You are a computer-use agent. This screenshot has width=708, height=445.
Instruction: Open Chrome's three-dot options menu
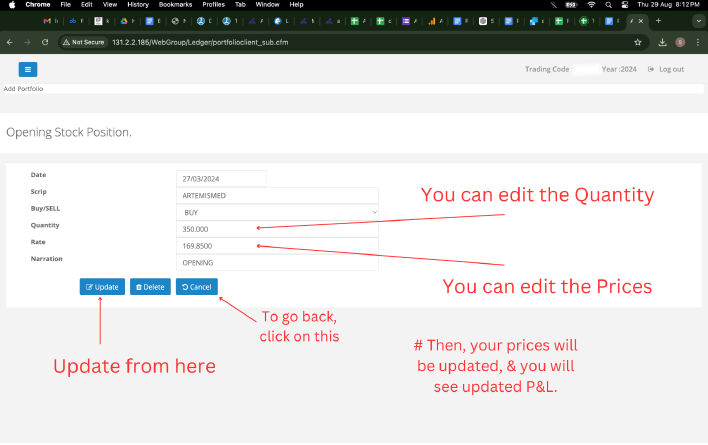[698, 42]
